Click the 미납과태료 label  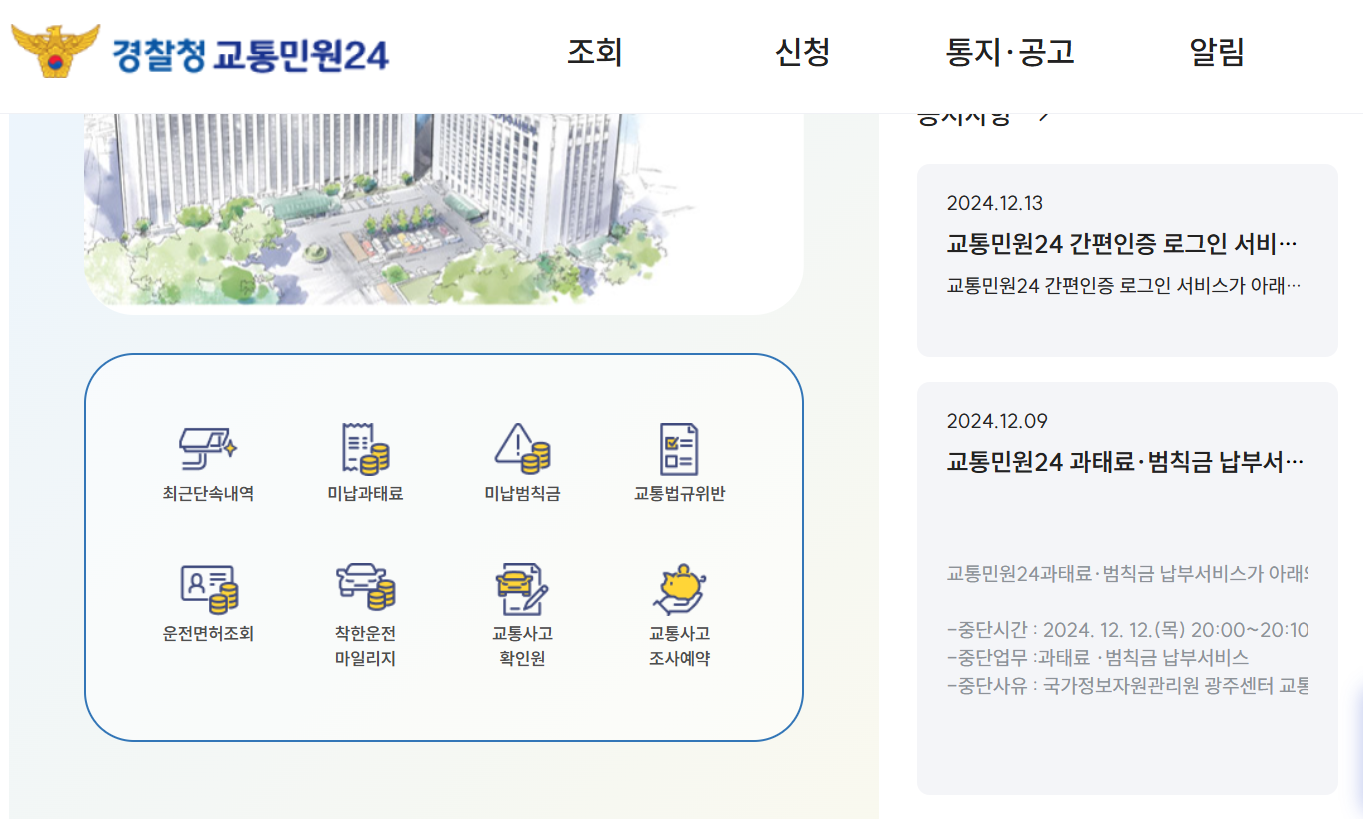pos(365,494)
